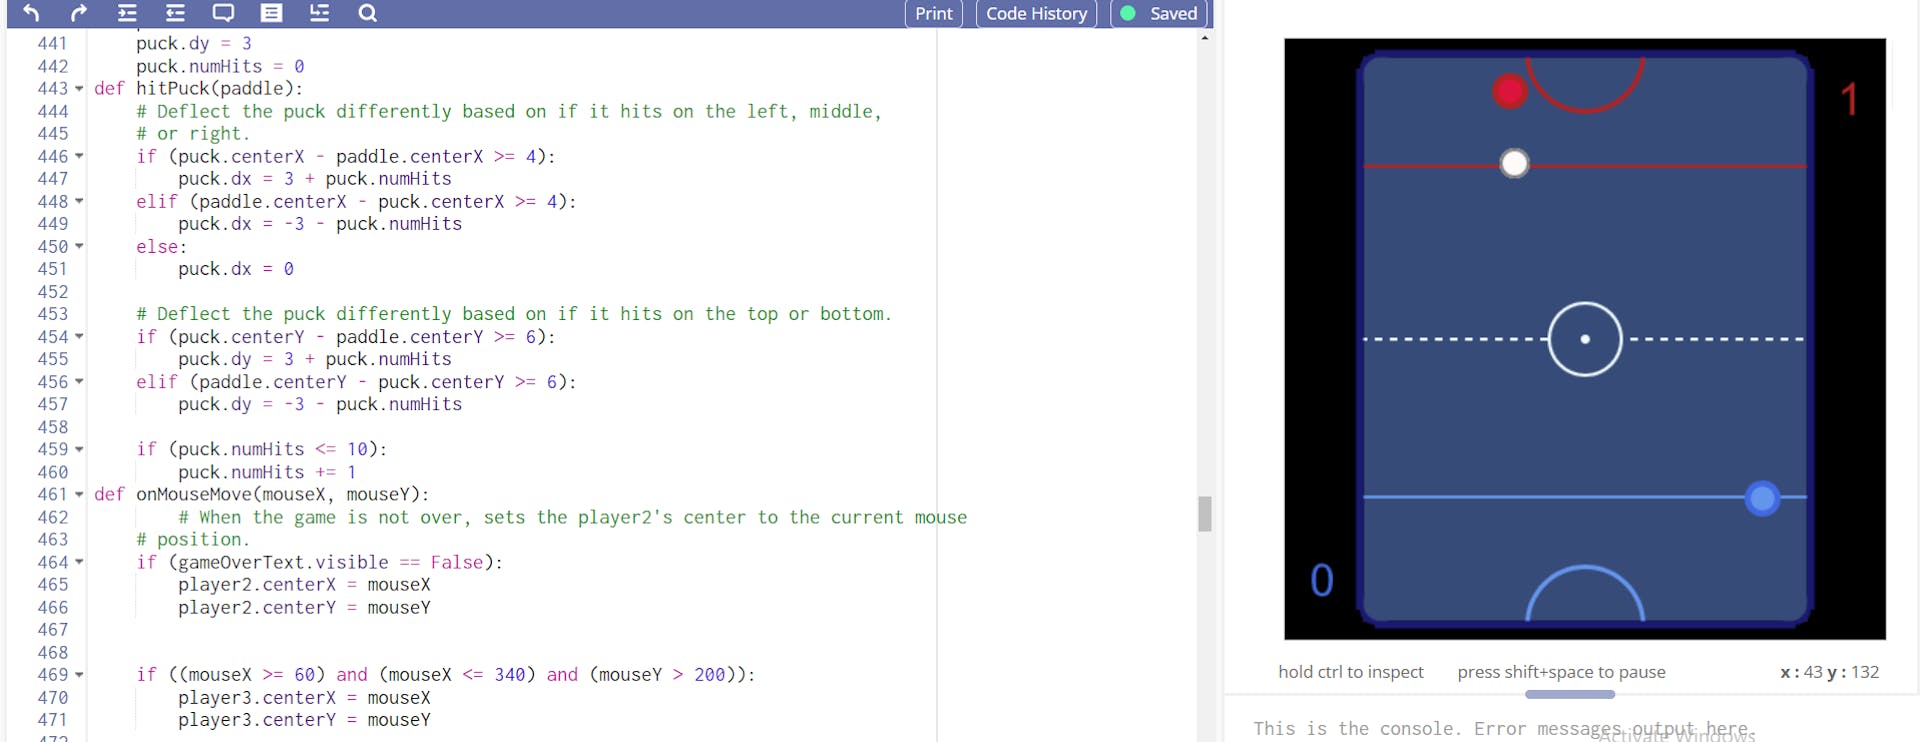Viewport: 1920px width, 742px height.
Task: Collapse the elif block at line 456
Action: point(79,382)
